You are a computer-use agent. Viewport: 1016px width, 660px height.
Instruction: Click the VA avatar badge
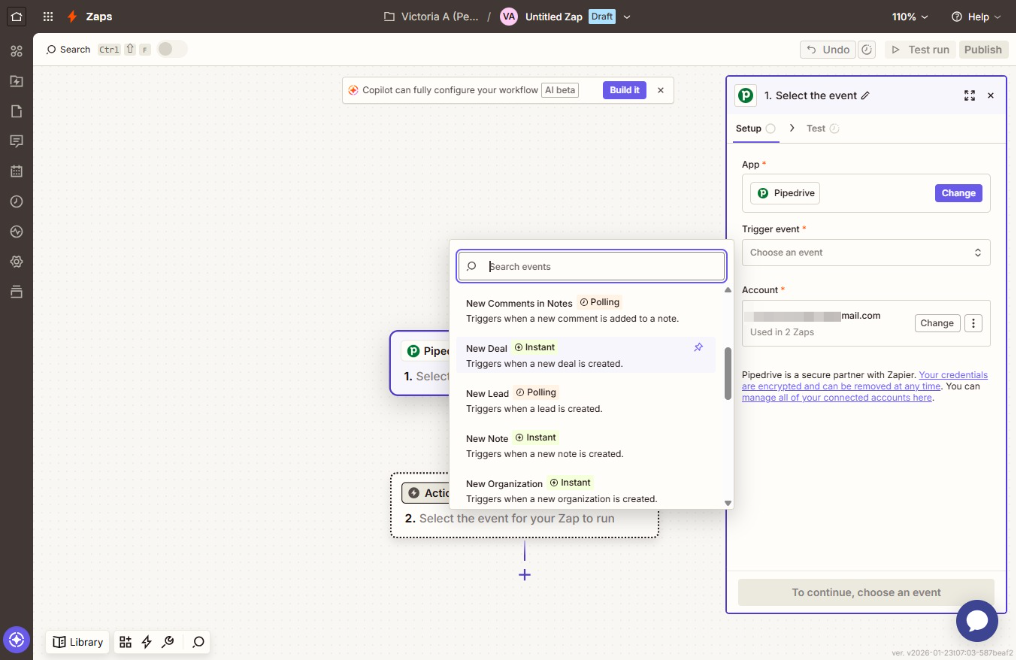(509, 17)
